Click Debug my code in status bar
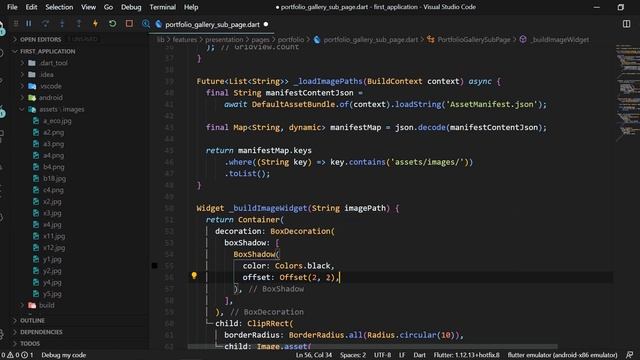Screen dimensions: 640x360 [x=64, y=355]
